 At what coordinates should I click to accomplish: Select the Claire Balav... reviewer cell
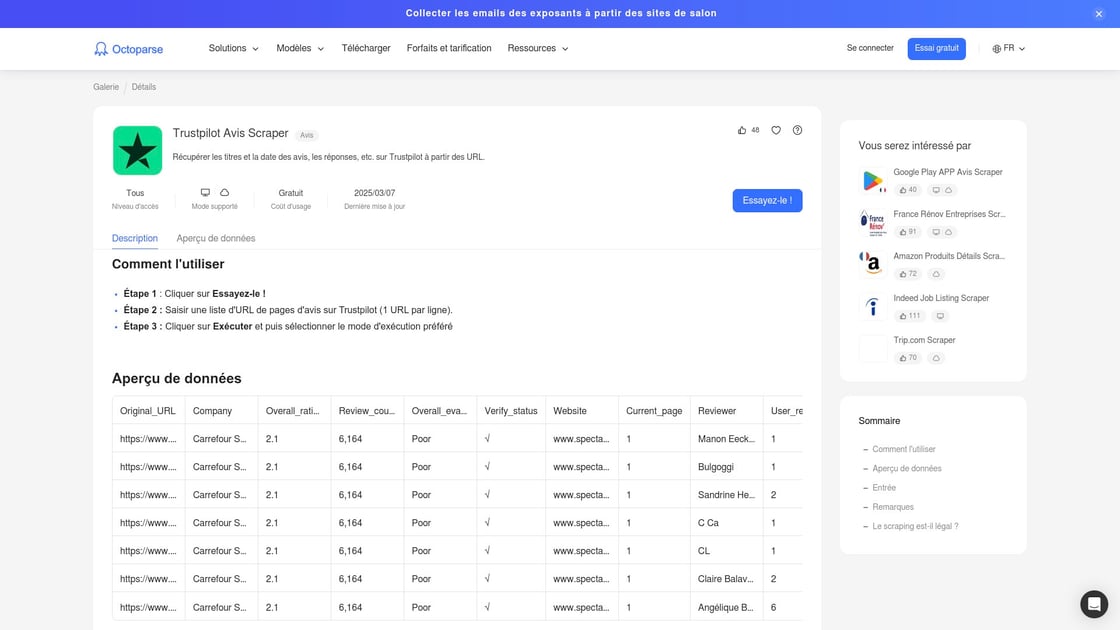tap(726, 579)
